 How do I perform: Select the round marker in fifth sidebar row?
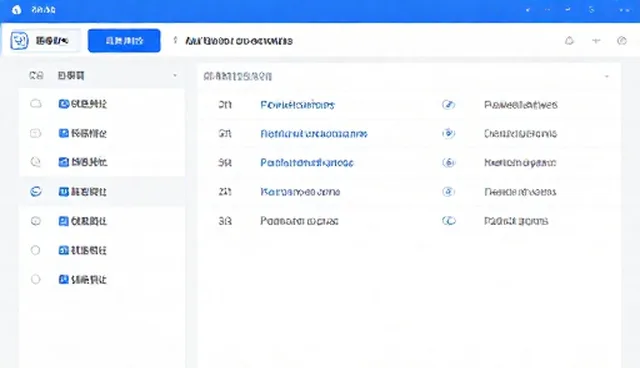[36, 221]
